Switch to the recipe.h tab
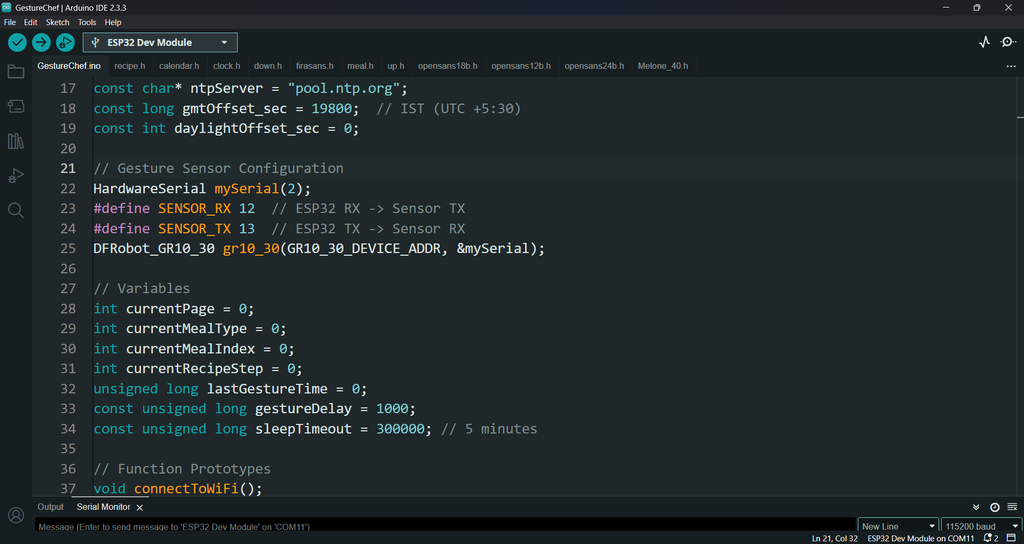Viewport: 1024px width, 544px height. [x=129, y=66]
